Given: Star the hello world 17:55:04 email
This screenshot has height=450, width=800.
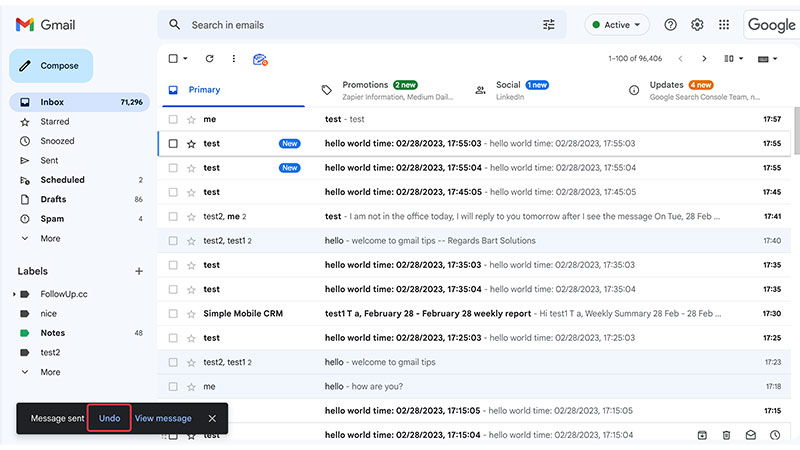Looking at the screenshot, I should click(x=191, y=168).
